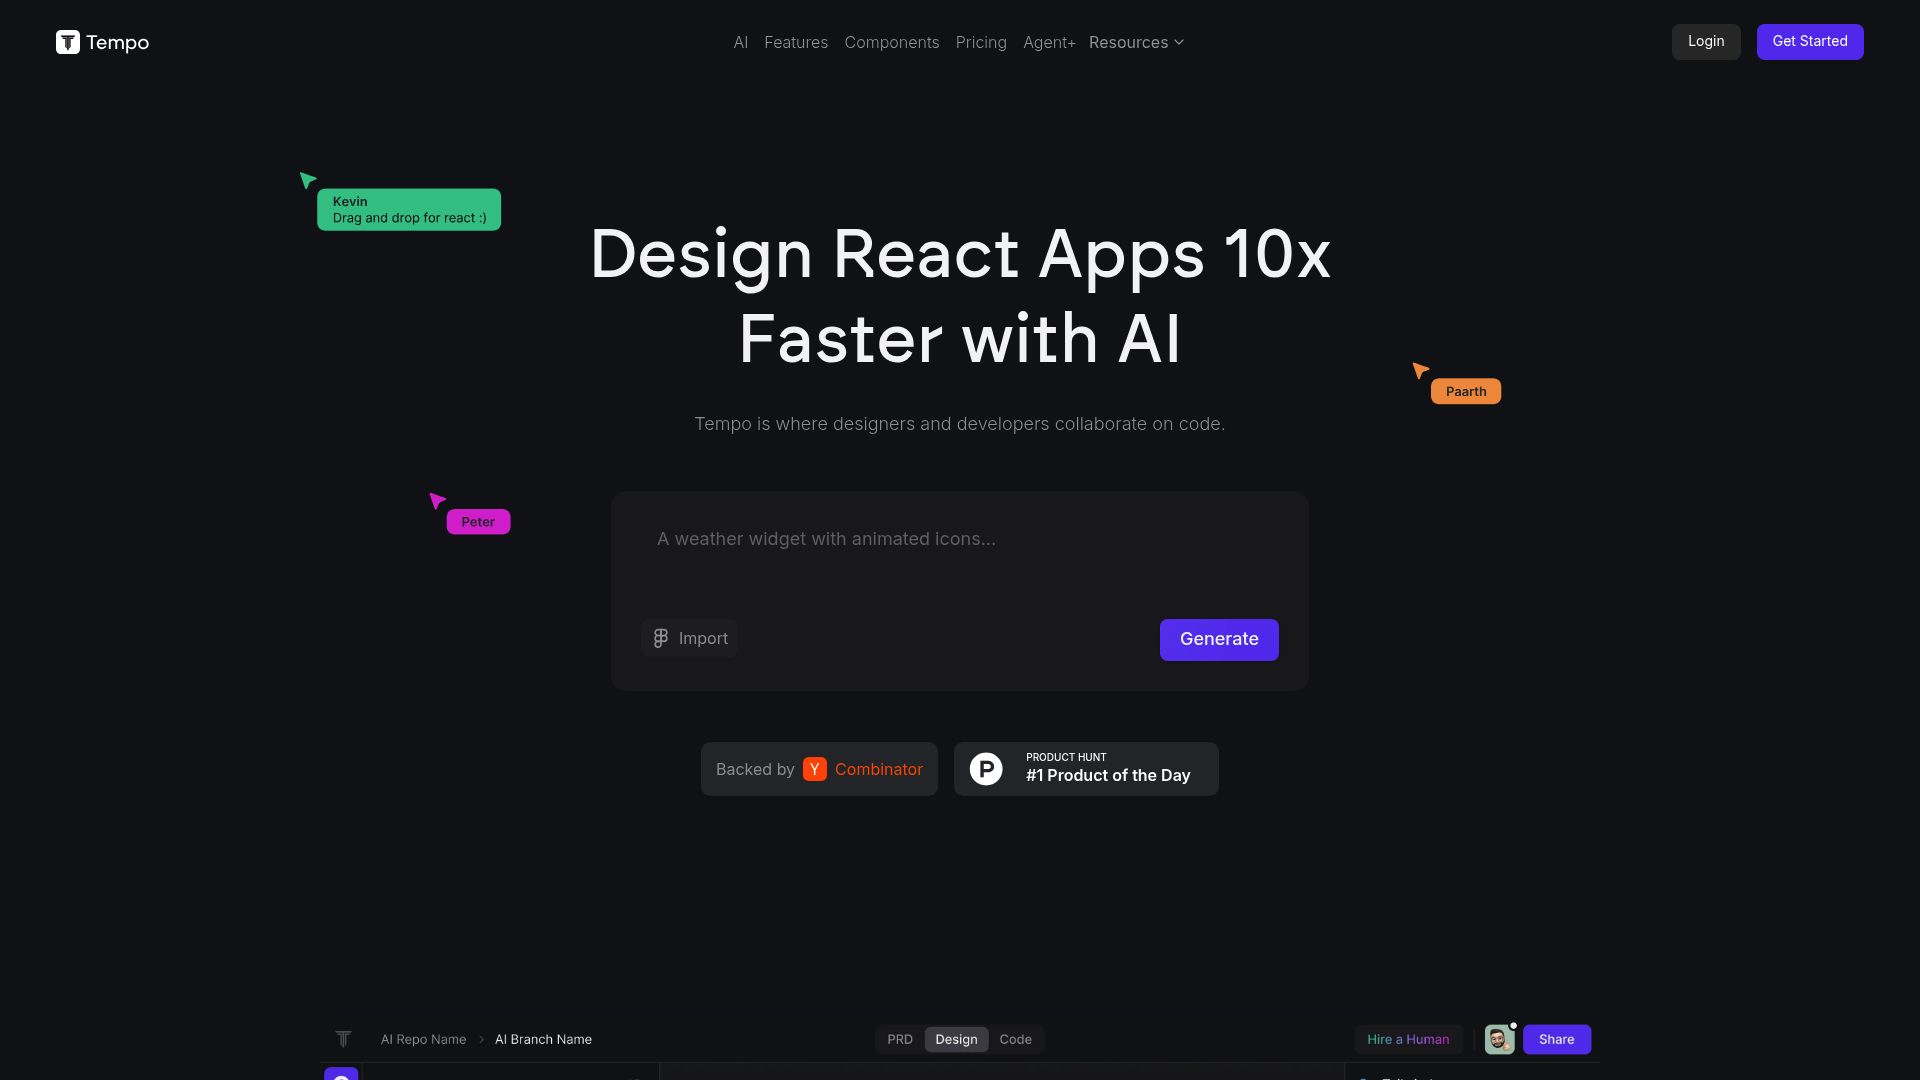Open the Hire a Human link

(x=1408, y=1039)
